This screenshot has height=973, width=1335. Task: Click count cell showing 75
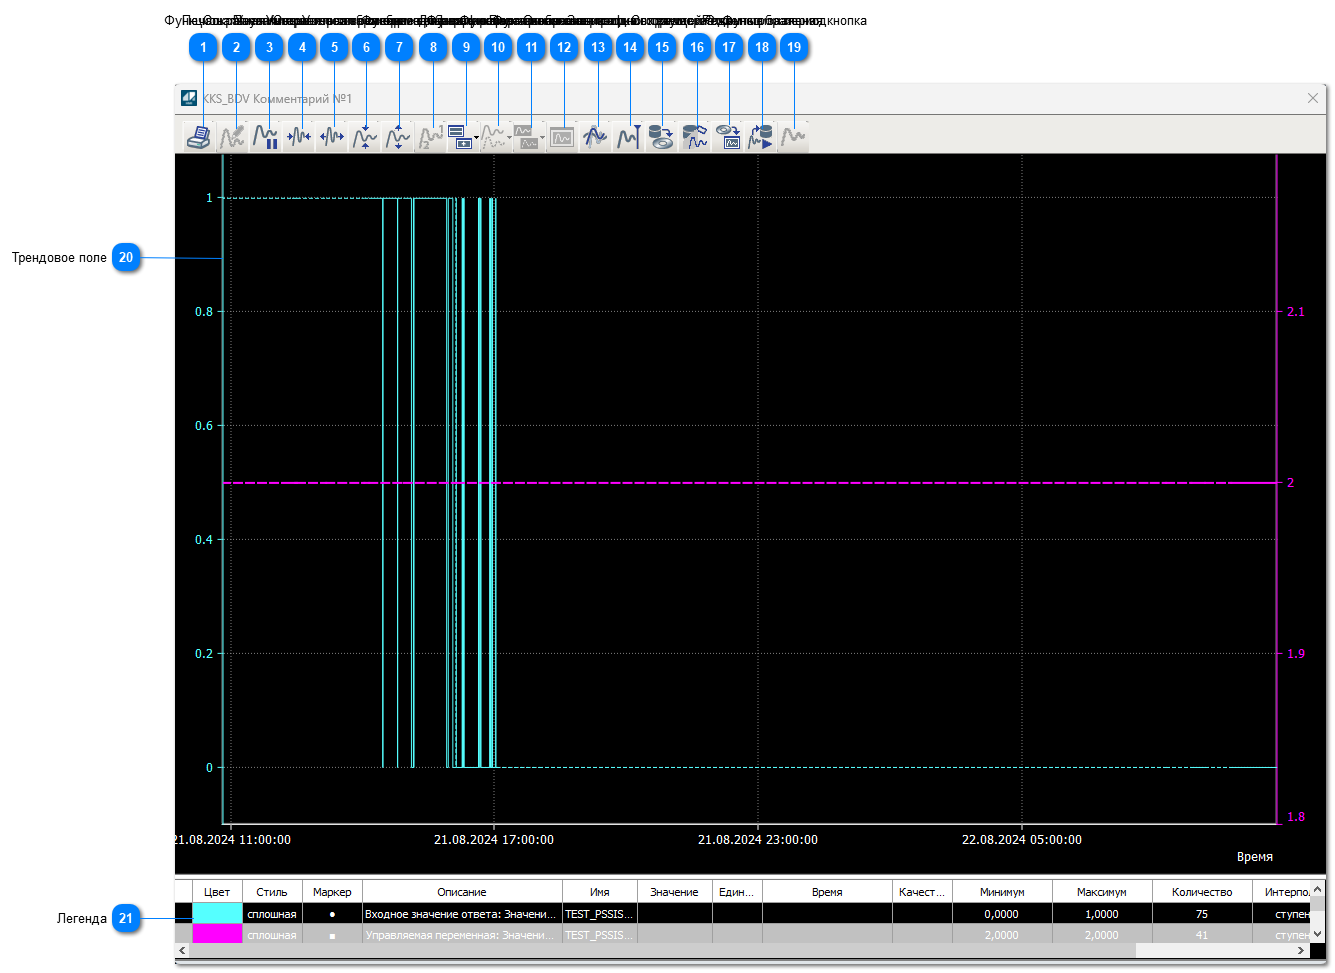coord(1202,914)
